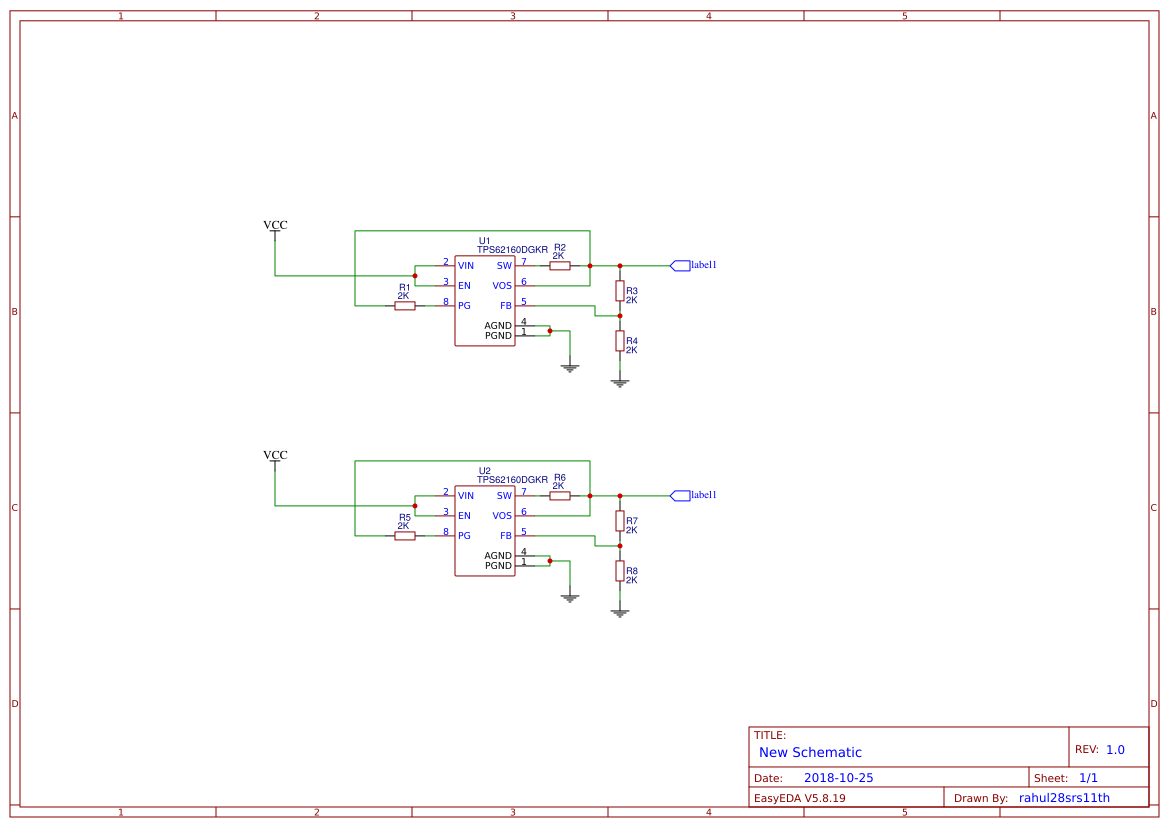
Task: Select resistor R1 on the PG line
Action: click(x=404, y=305)
